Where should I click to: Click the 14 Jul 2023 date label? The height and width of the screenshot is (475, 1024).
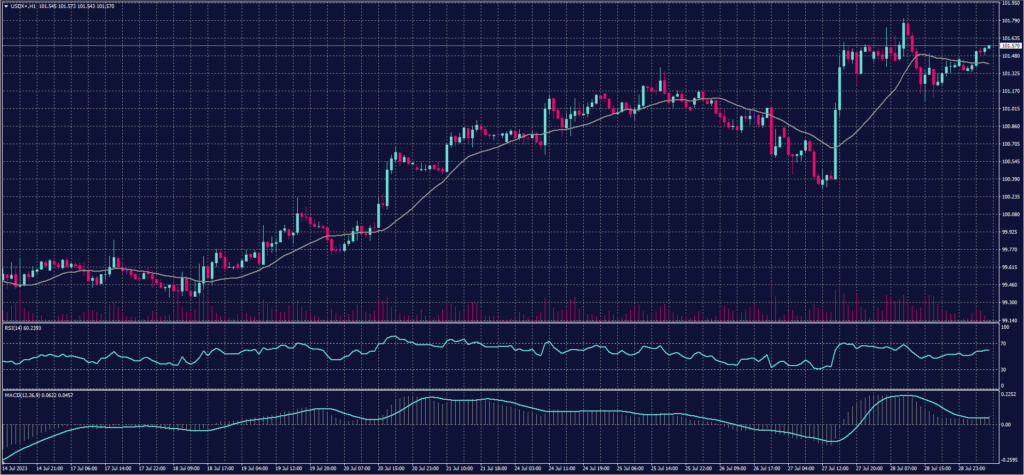point(16,467)
